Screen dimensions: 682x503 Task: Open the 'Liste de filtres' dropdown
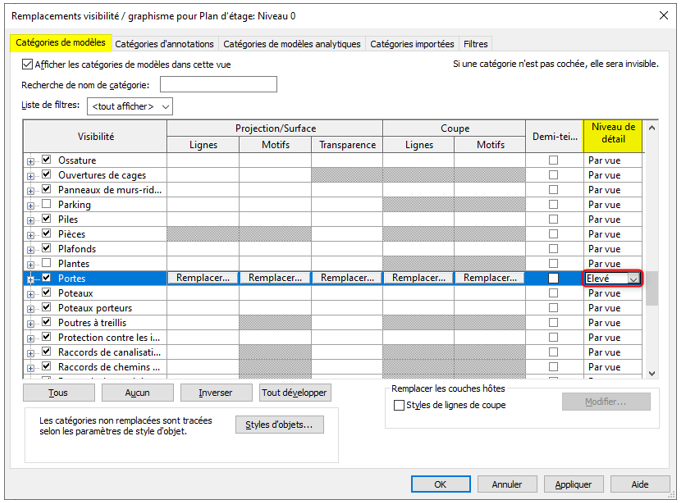tap(131, 105)
